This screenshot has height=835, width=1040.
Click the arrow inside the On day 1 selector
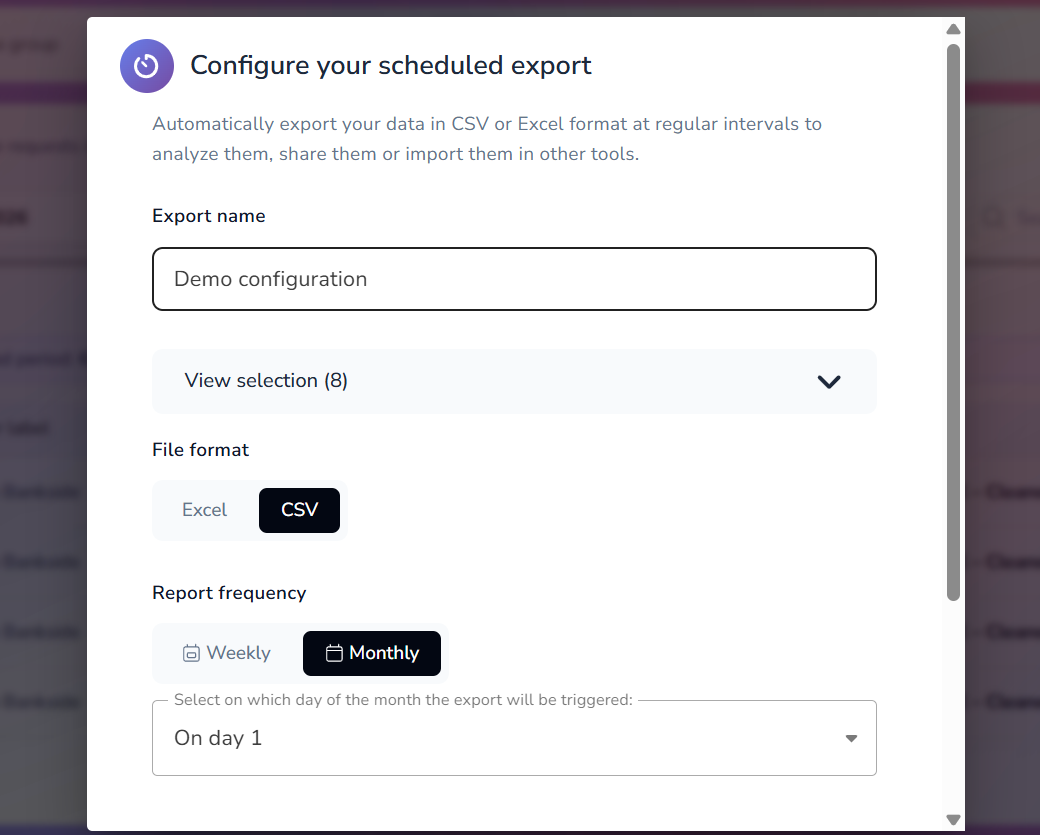click(x=851, y=737)
